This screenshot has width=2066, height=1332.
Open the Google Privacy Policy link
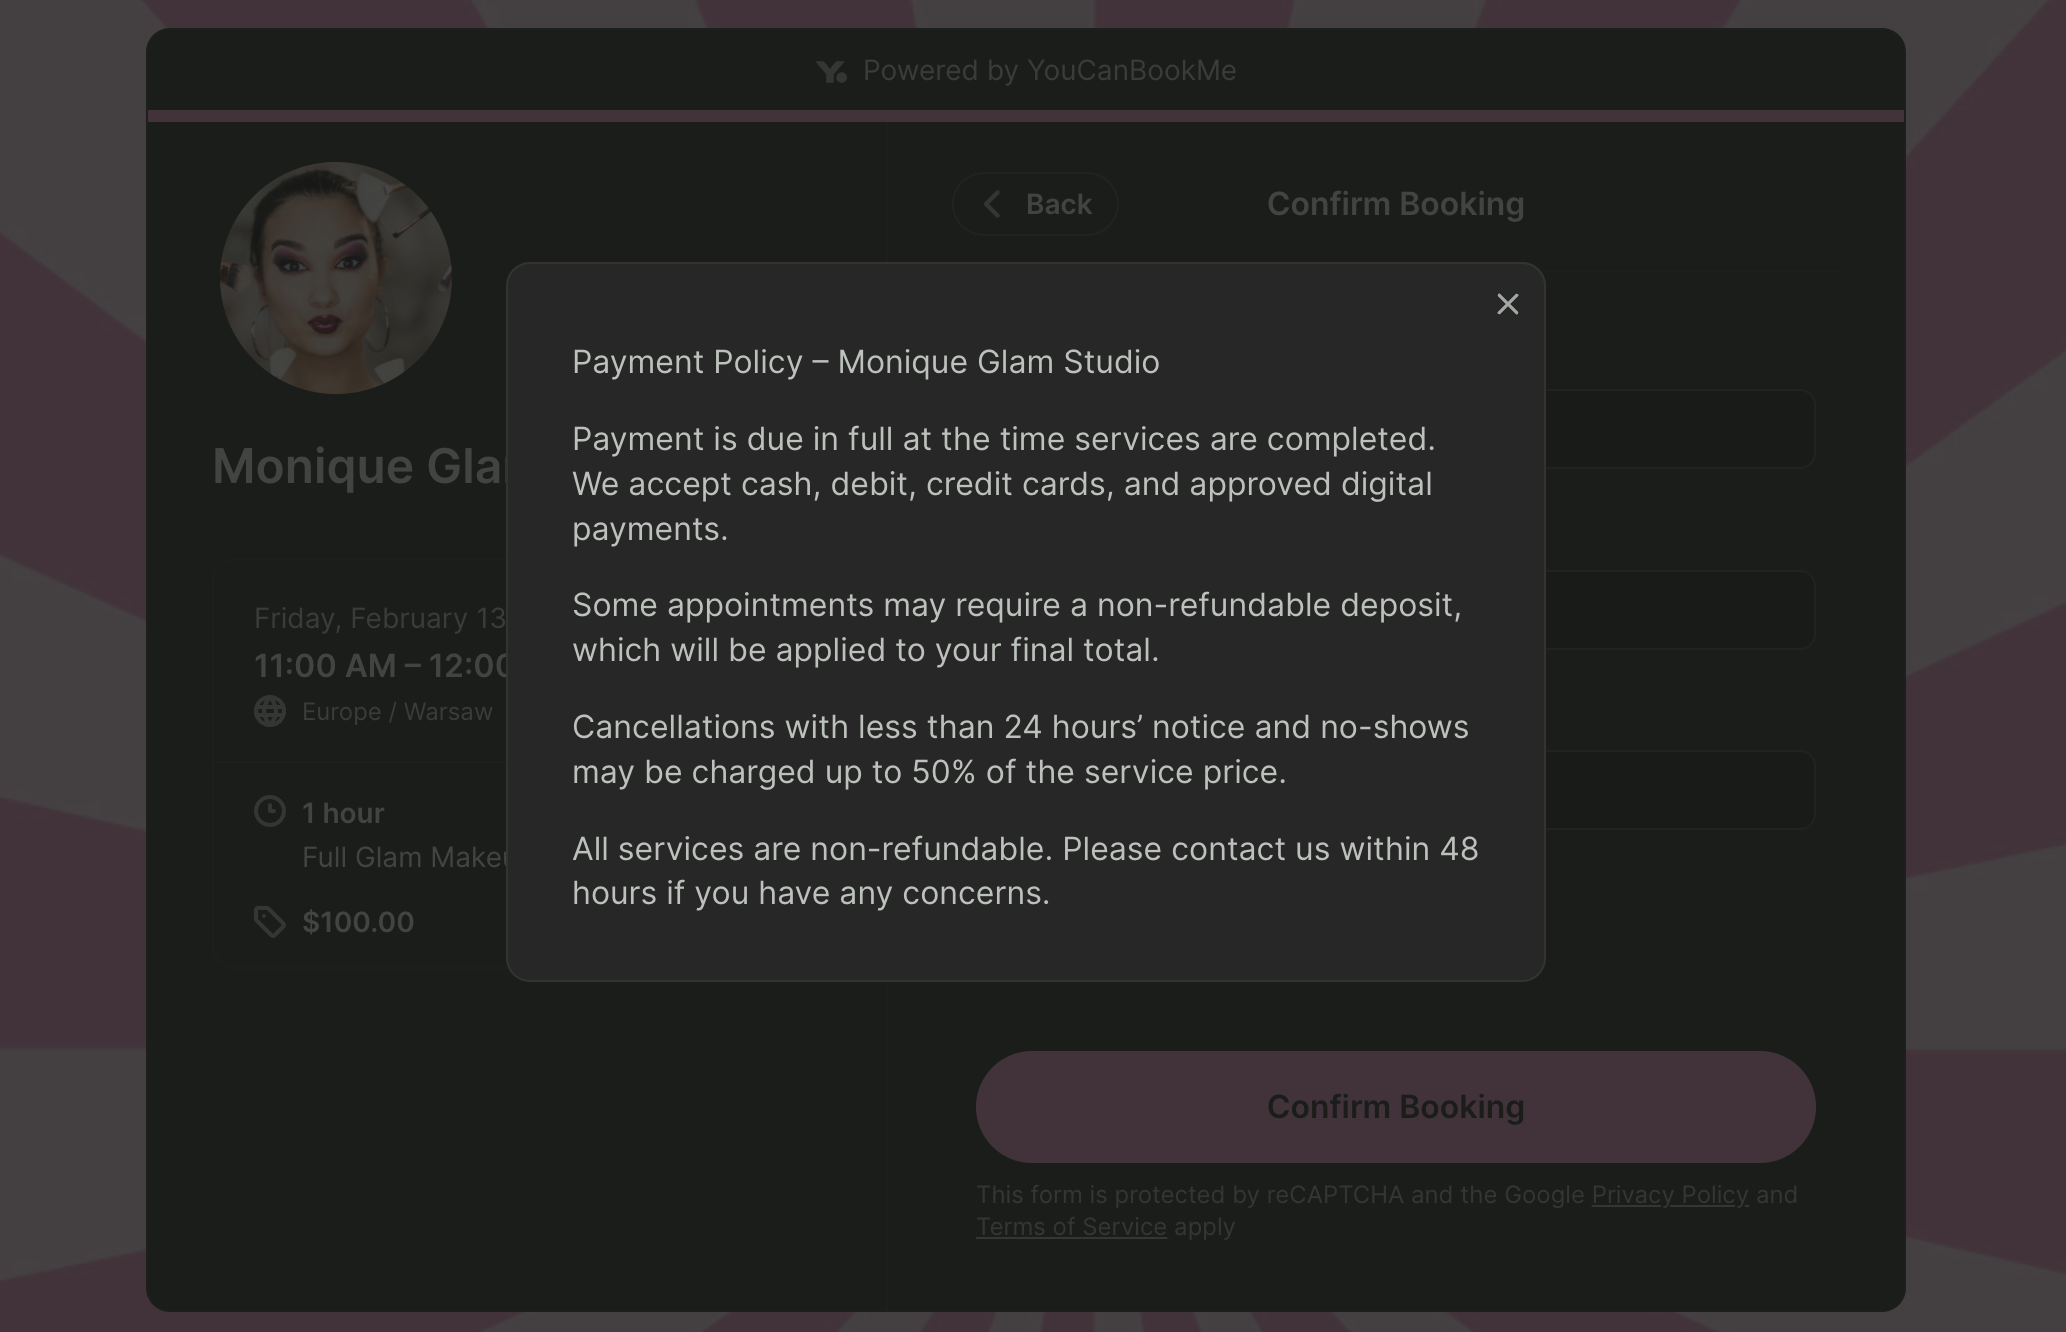coord(1668,1195)
